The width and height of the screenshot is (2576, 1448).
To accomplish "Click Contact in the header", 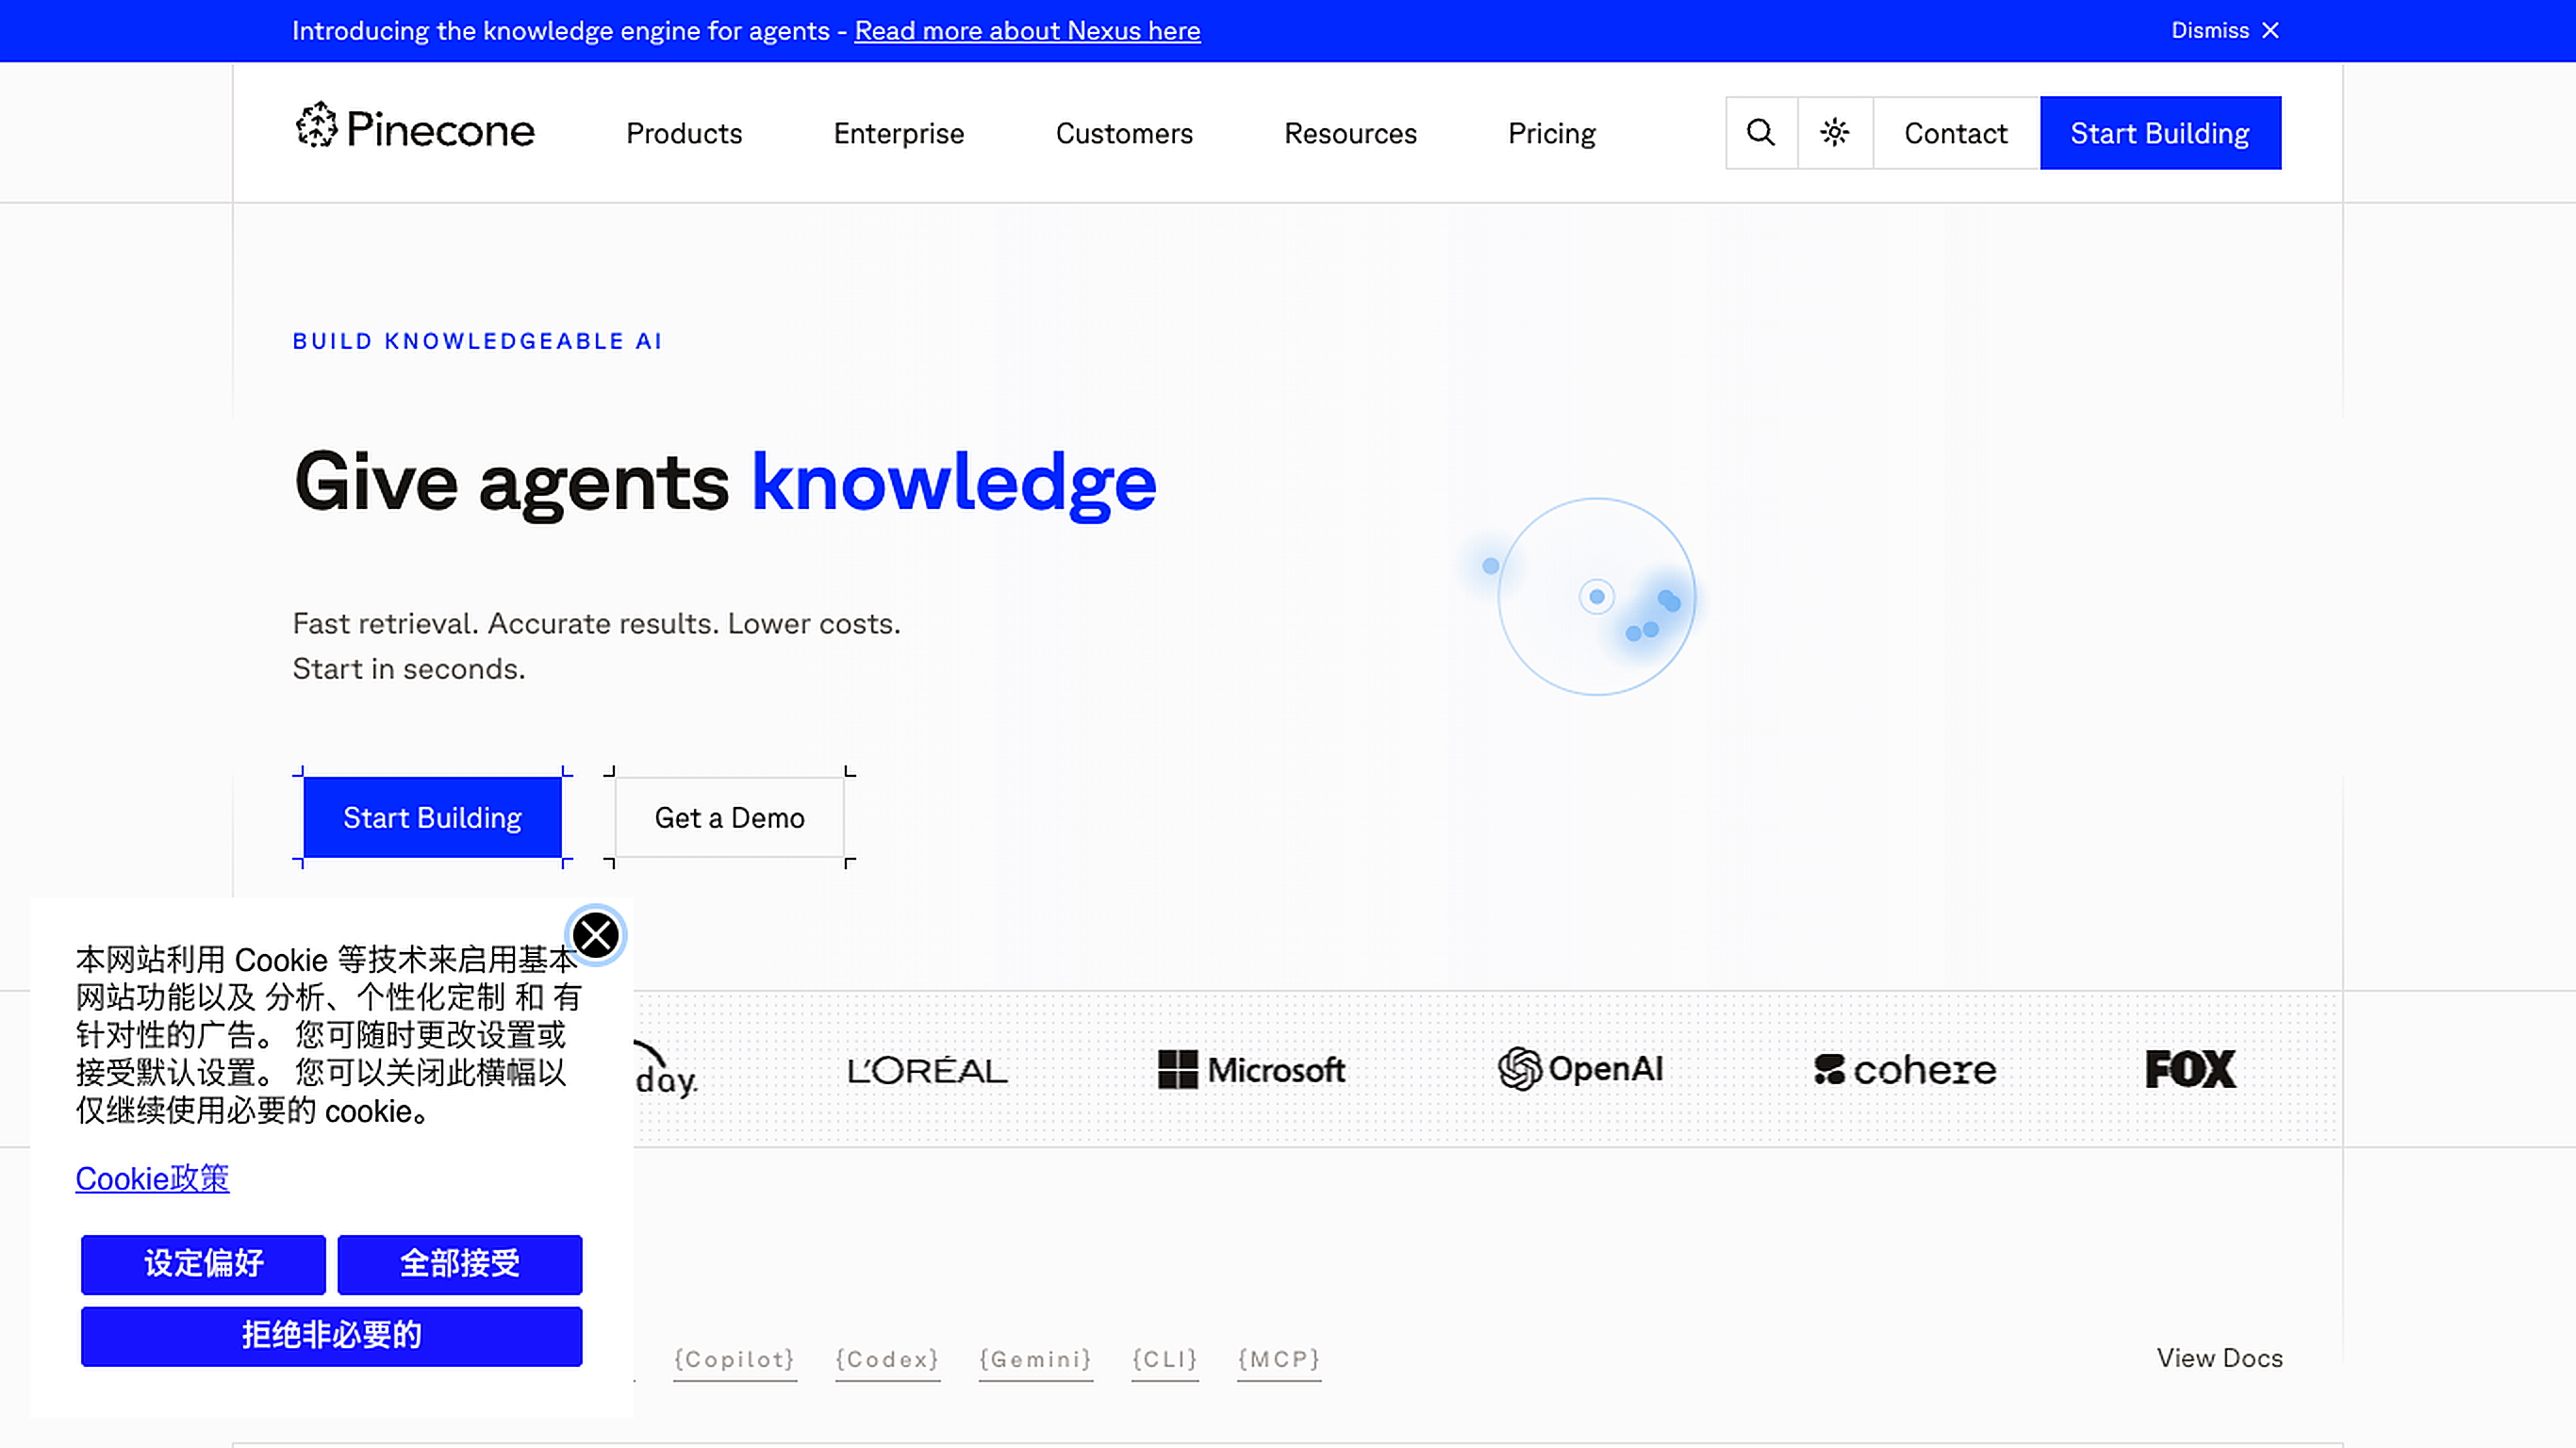I will [x=1956, y=133].
